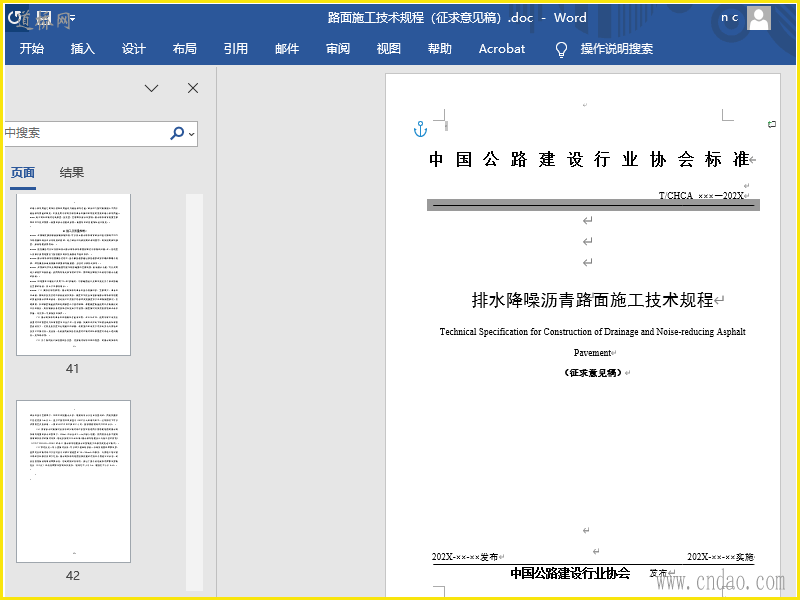Close the navigation pane
The height and width of the screenshot is (600, 800).
coord(193,88)
